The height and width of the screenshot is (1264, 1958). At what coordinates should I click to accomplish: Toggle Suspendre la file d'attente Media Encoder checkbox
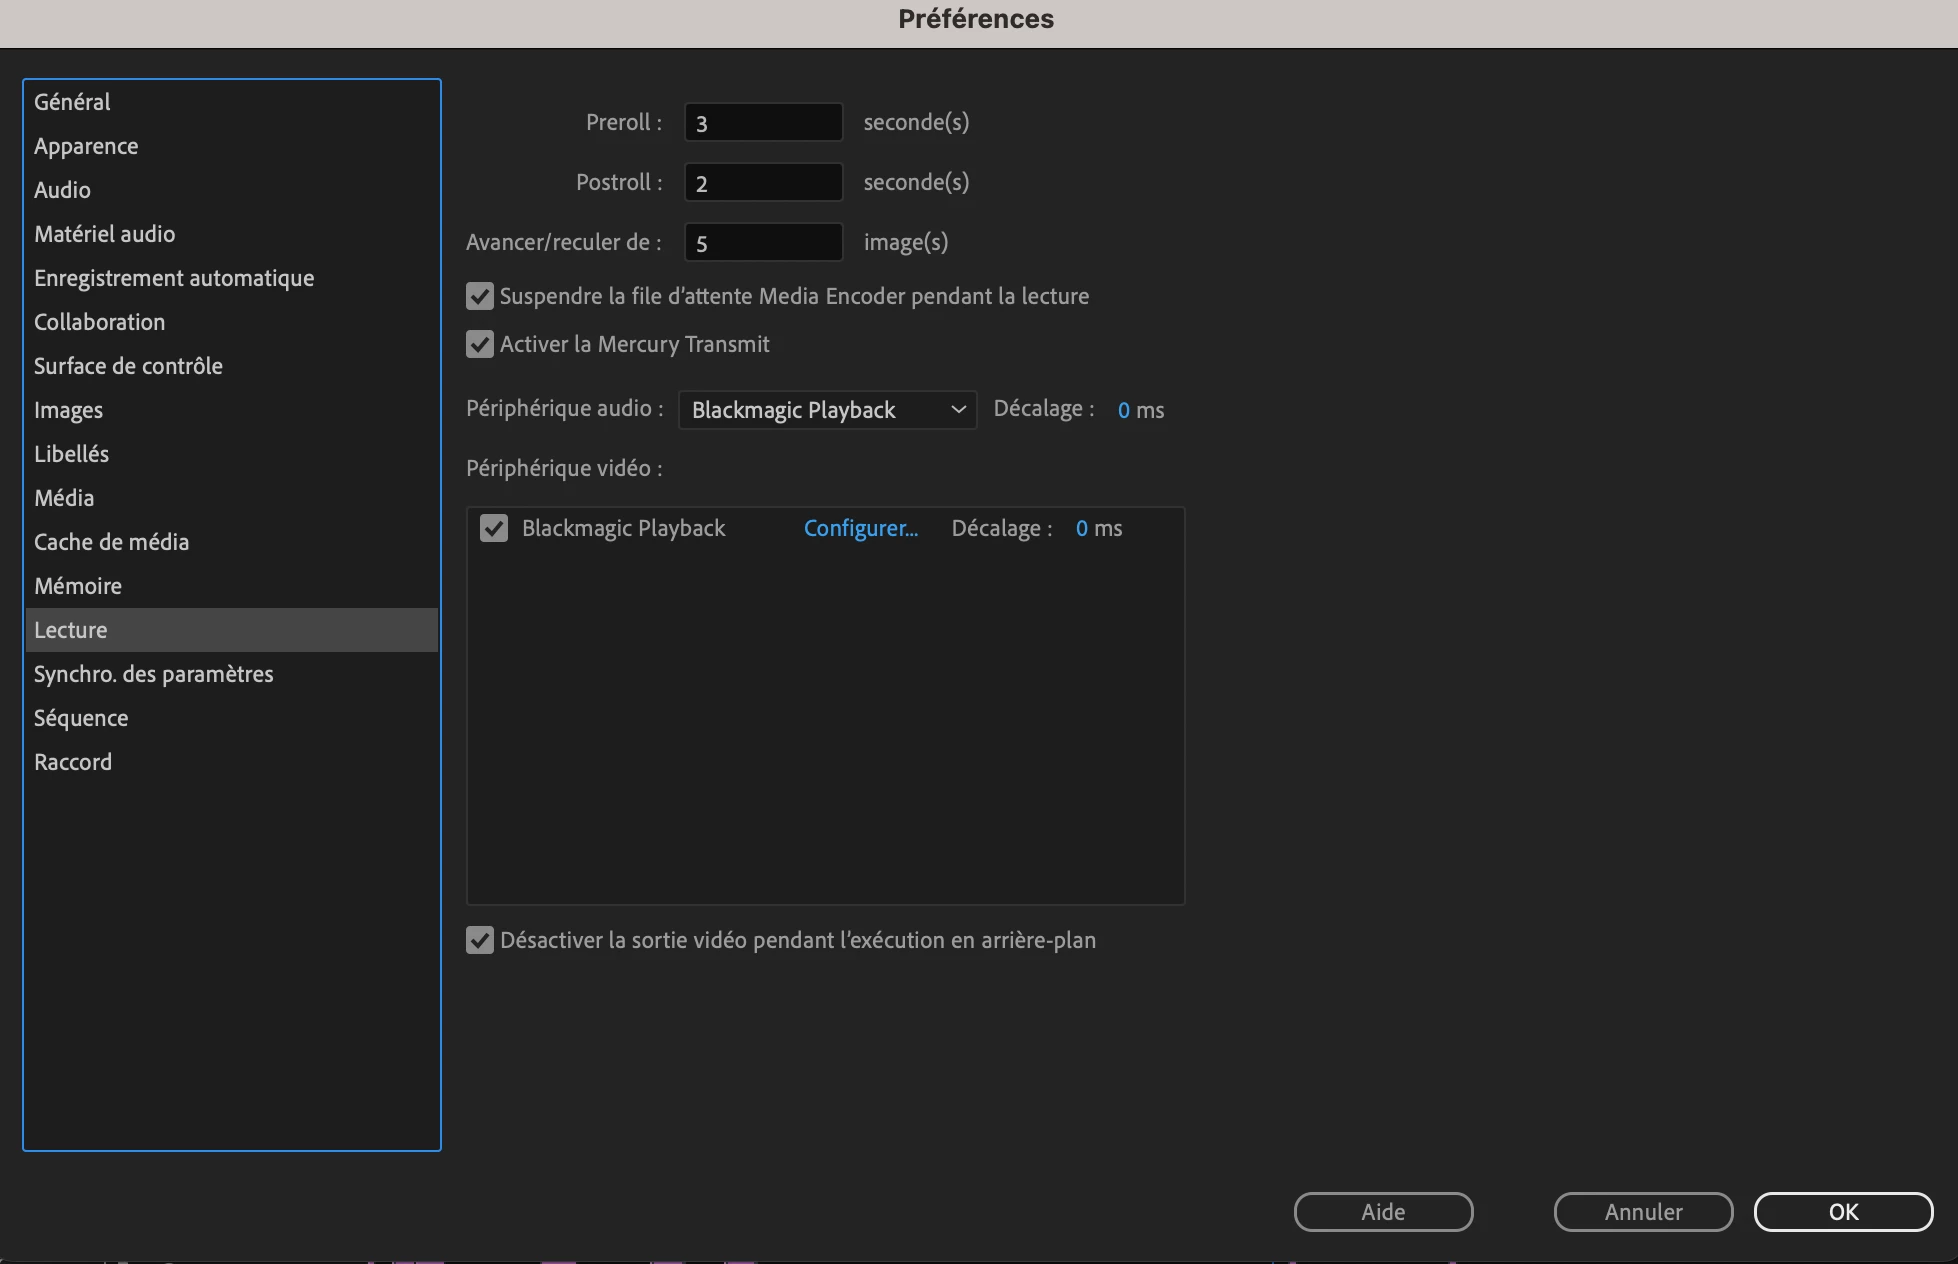[480, 296]
